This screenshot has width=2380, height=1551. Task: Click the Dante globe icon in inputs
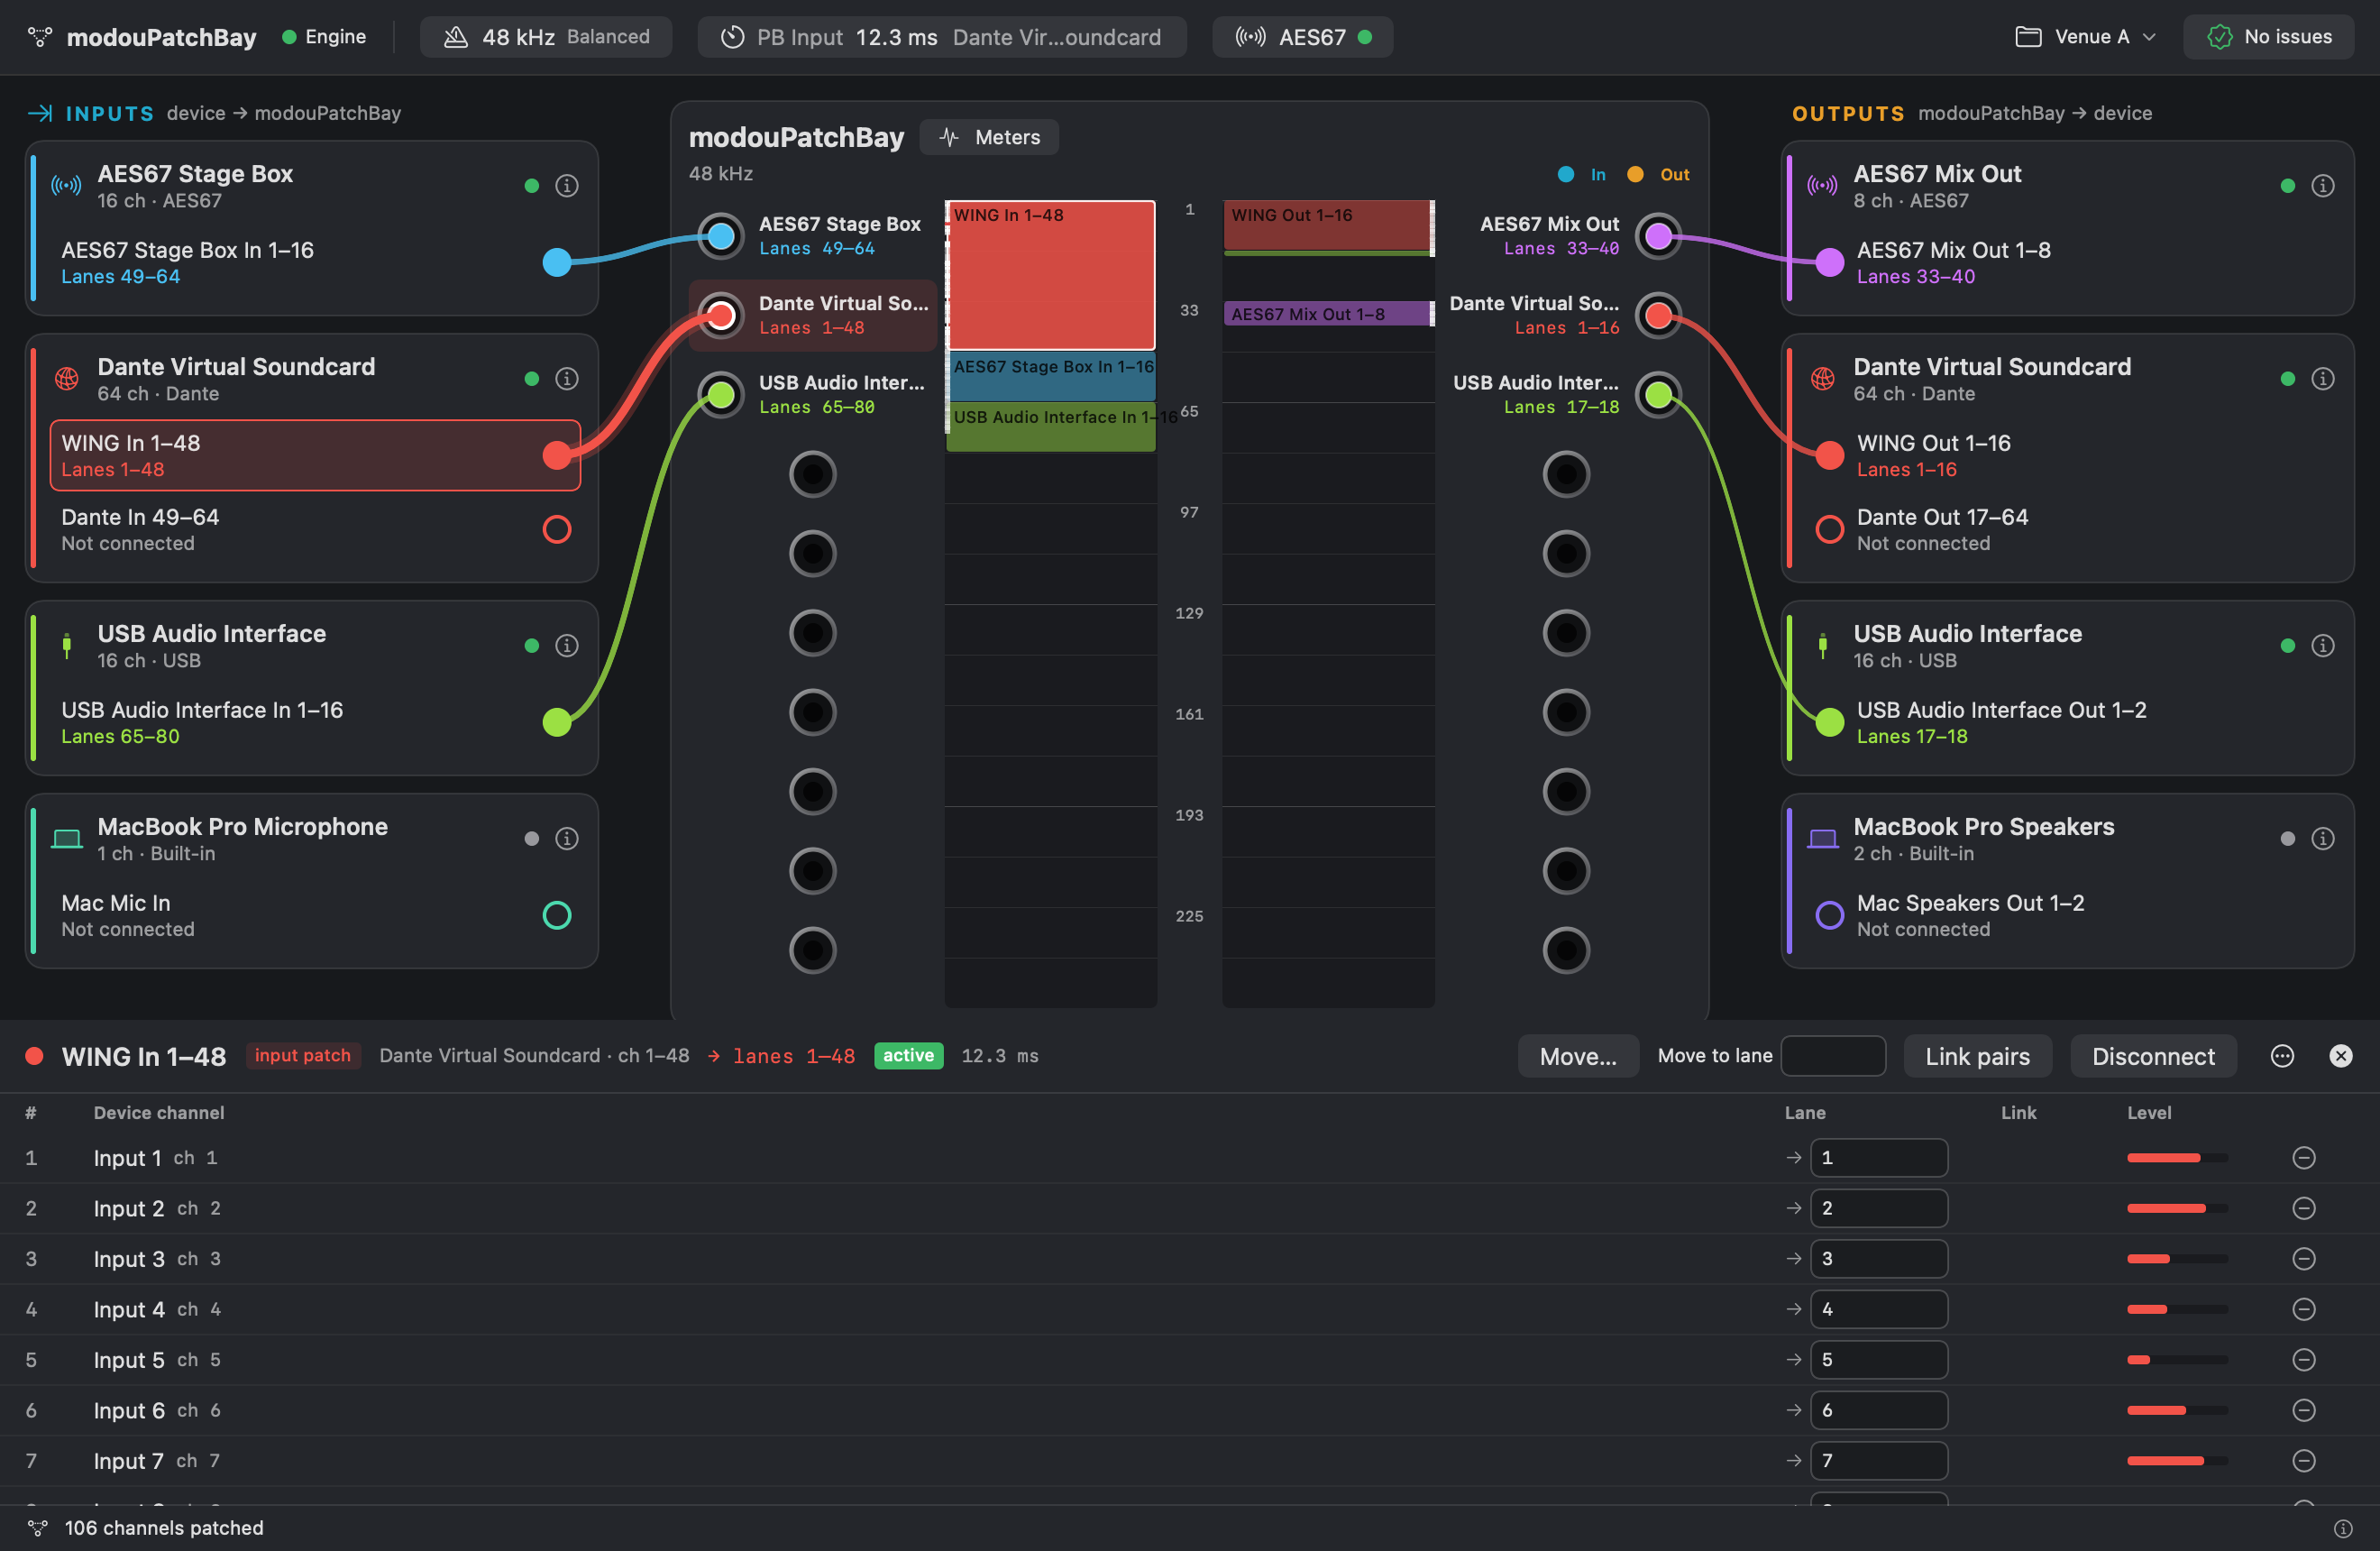66,379
